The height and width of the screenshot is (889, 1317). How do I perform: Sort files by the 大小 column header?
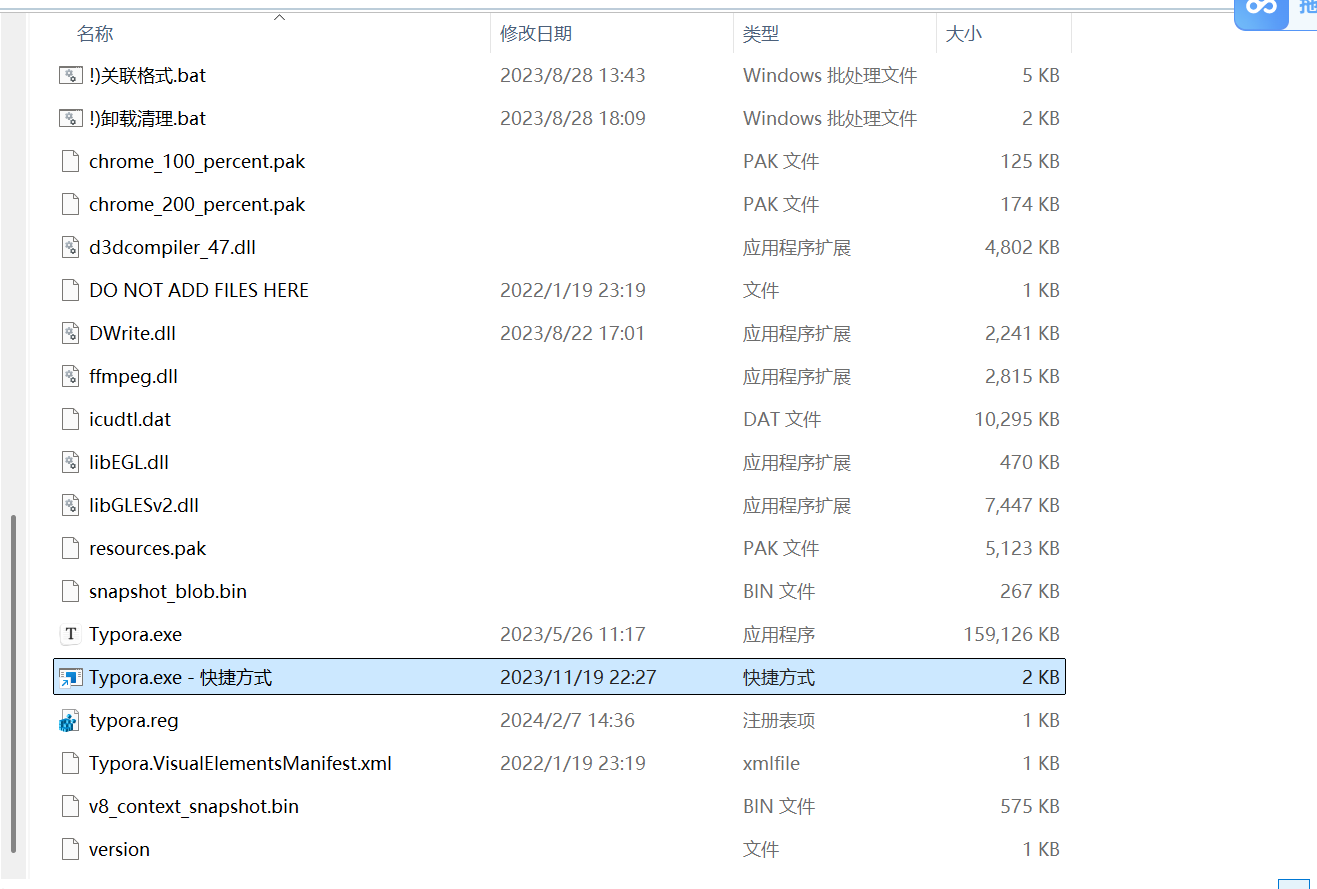[964, 34]
